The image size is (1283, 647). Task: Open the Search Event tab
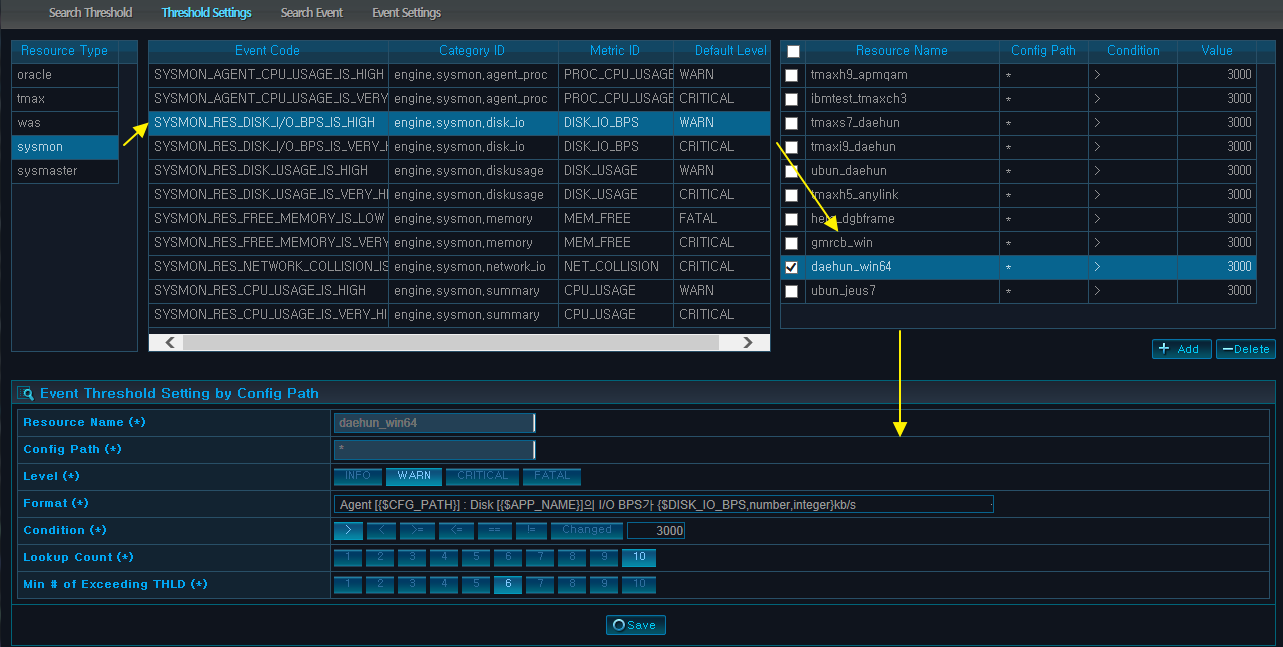pos(312,13)
